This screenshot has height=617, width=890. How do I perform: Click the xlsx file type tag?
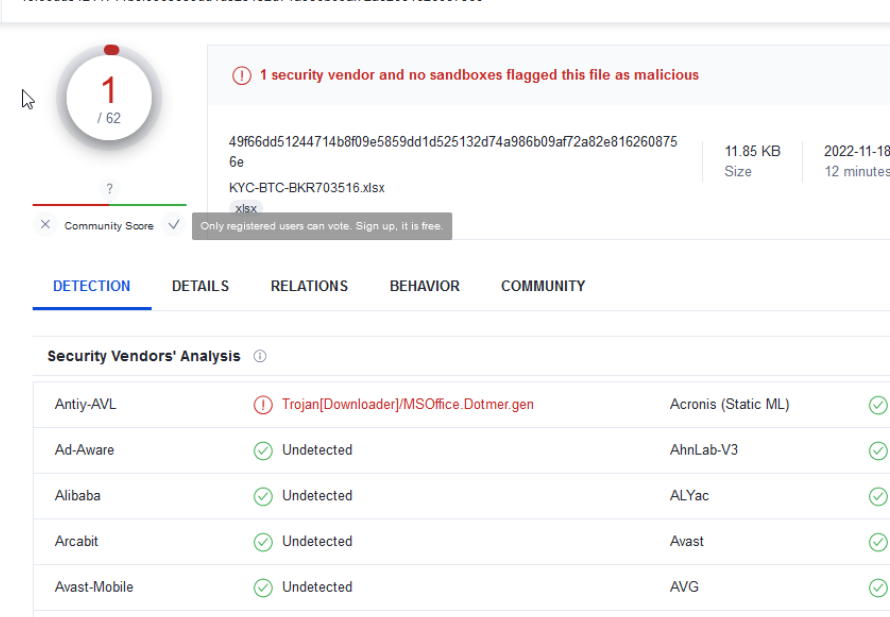246,208
